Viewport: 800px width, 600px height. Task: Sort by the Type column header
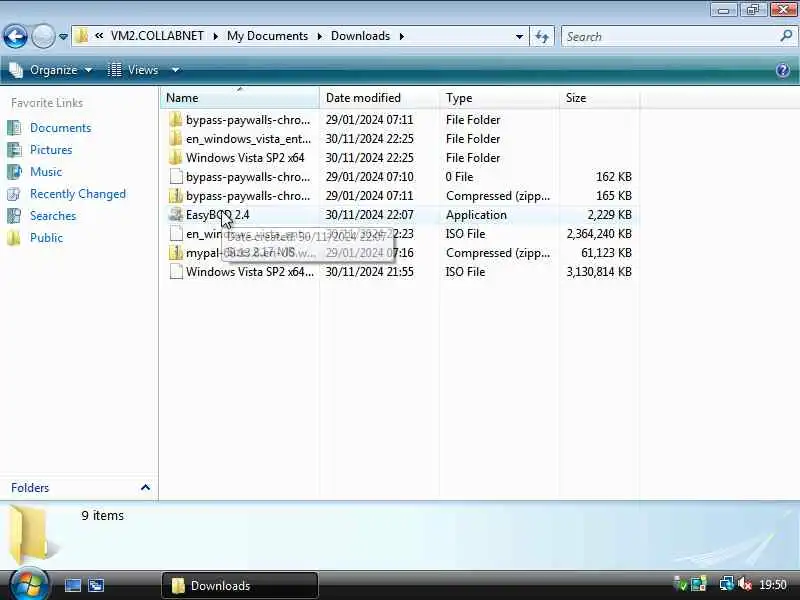coord(499,97)
